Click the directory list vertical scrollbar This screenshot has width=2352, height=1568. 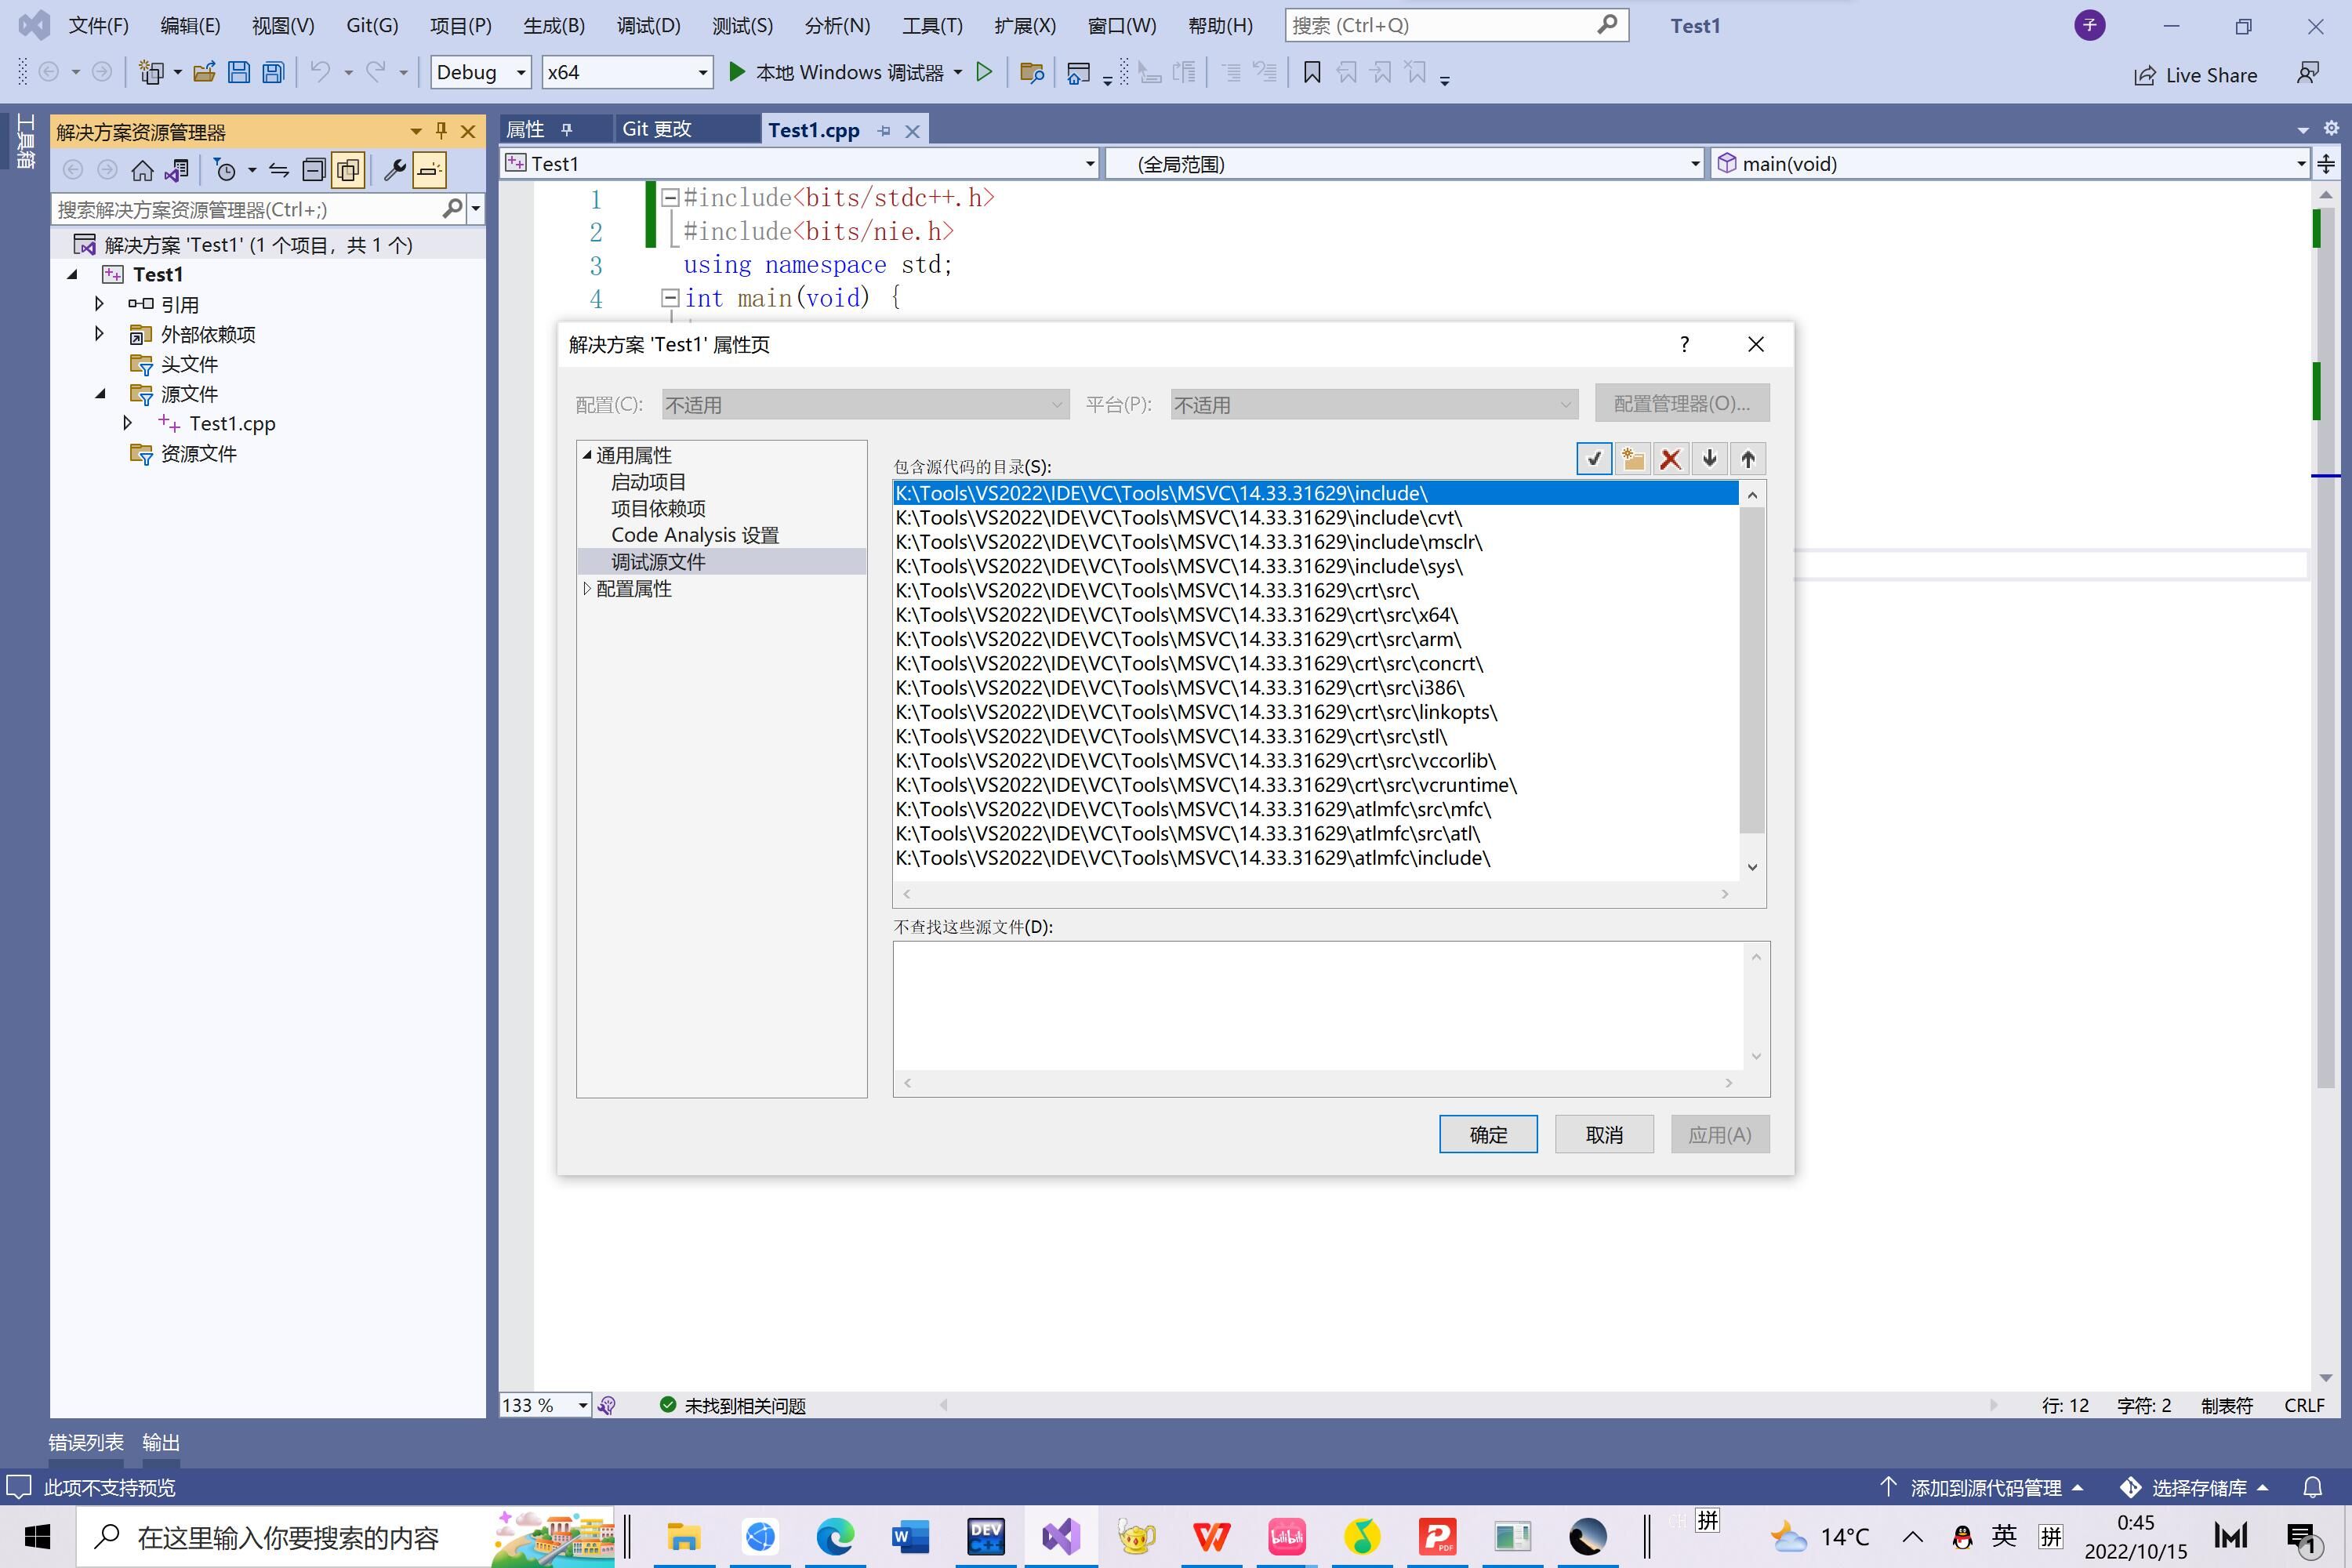tap(1751, 670)
